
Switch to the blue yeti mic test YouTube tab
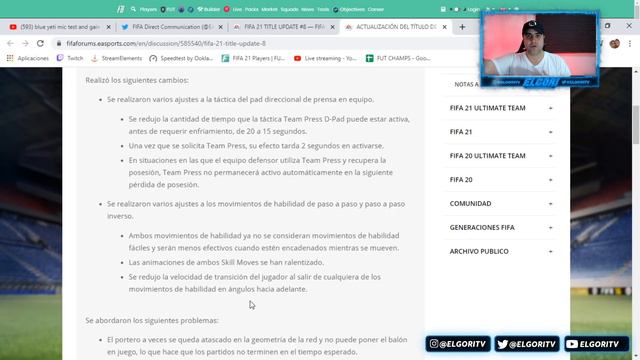pyautogui.click(x=59, y=27)
